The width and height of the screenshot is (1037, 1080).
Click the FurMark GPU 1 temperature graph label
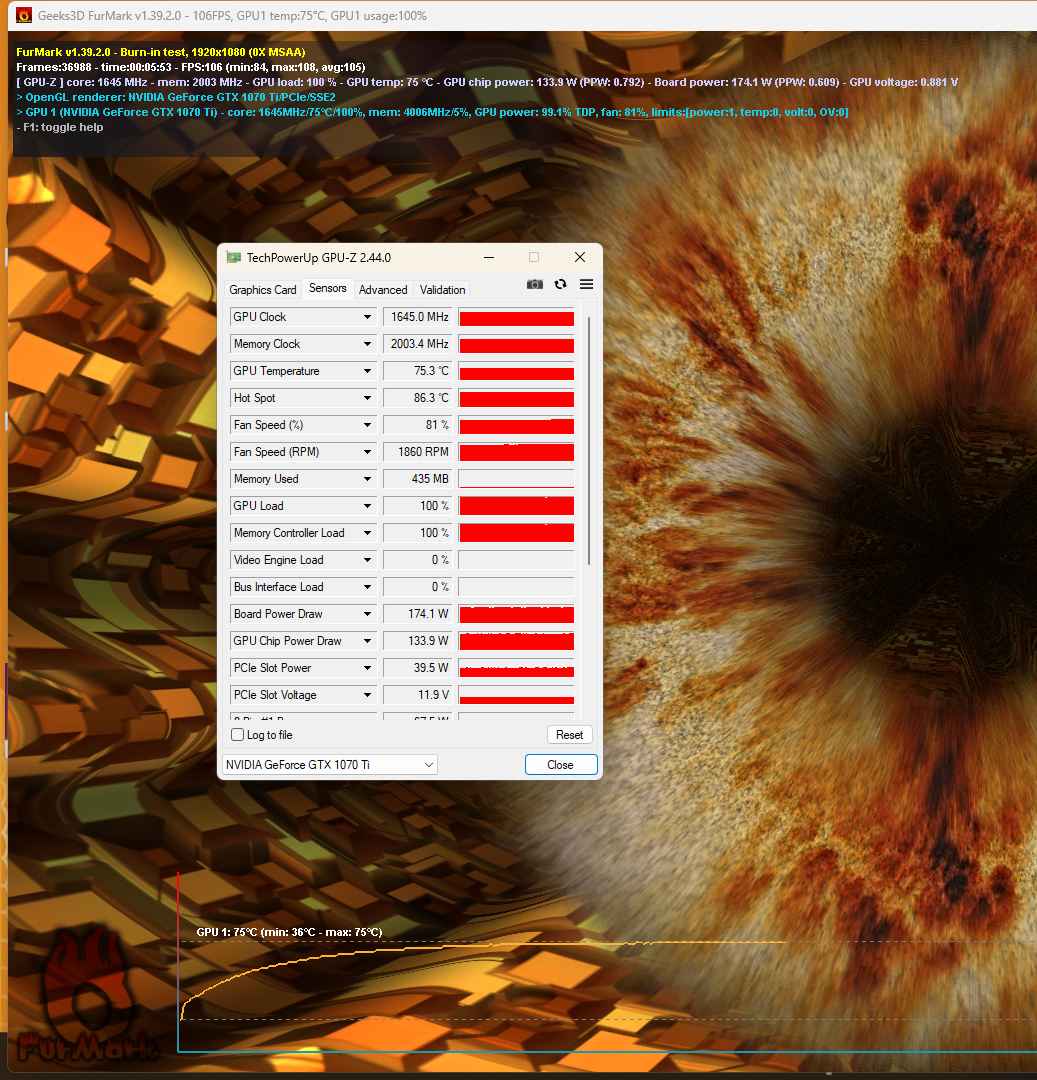pyautogui.click(x=289, y=932)
